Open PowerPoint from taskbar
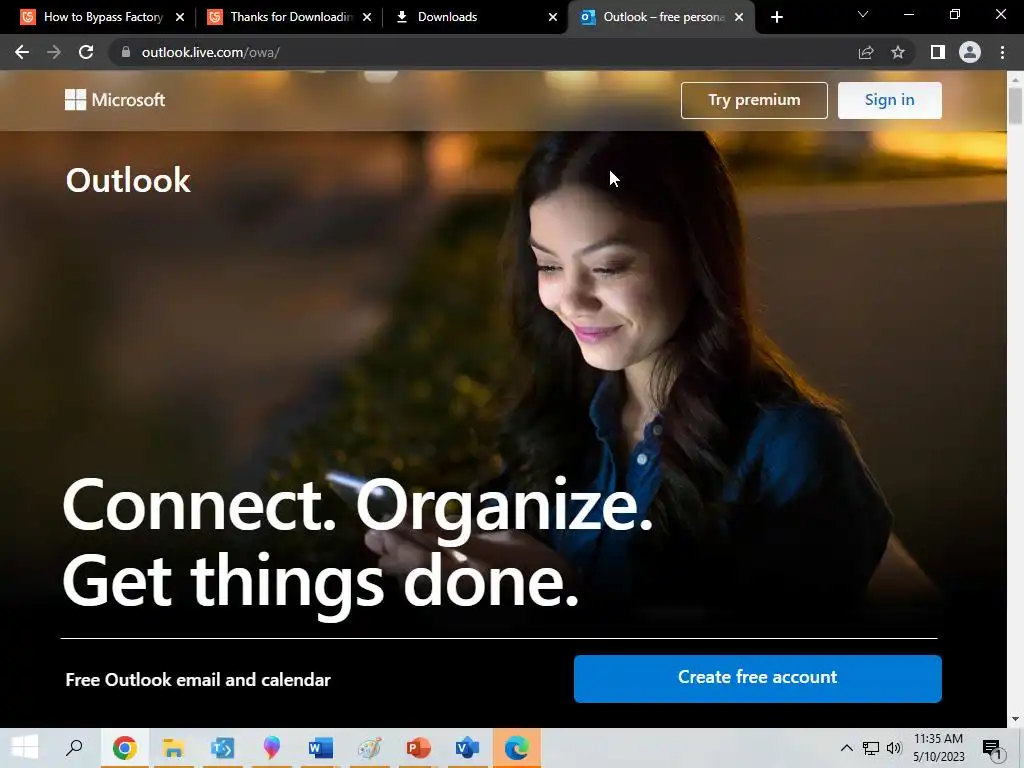This screenshot has width=1024, height=768. click(419, 748)
